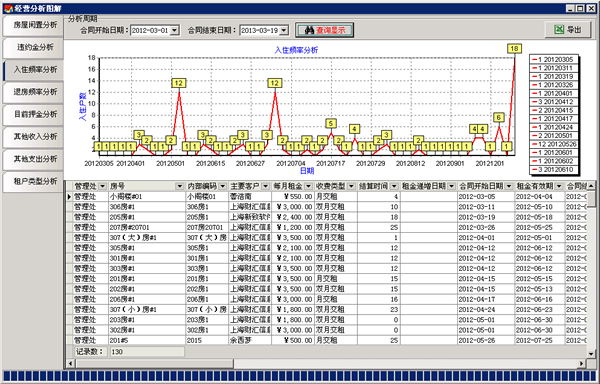
Task: Click the horizontal scrollbar right arrow
Action: pos(582,363)
